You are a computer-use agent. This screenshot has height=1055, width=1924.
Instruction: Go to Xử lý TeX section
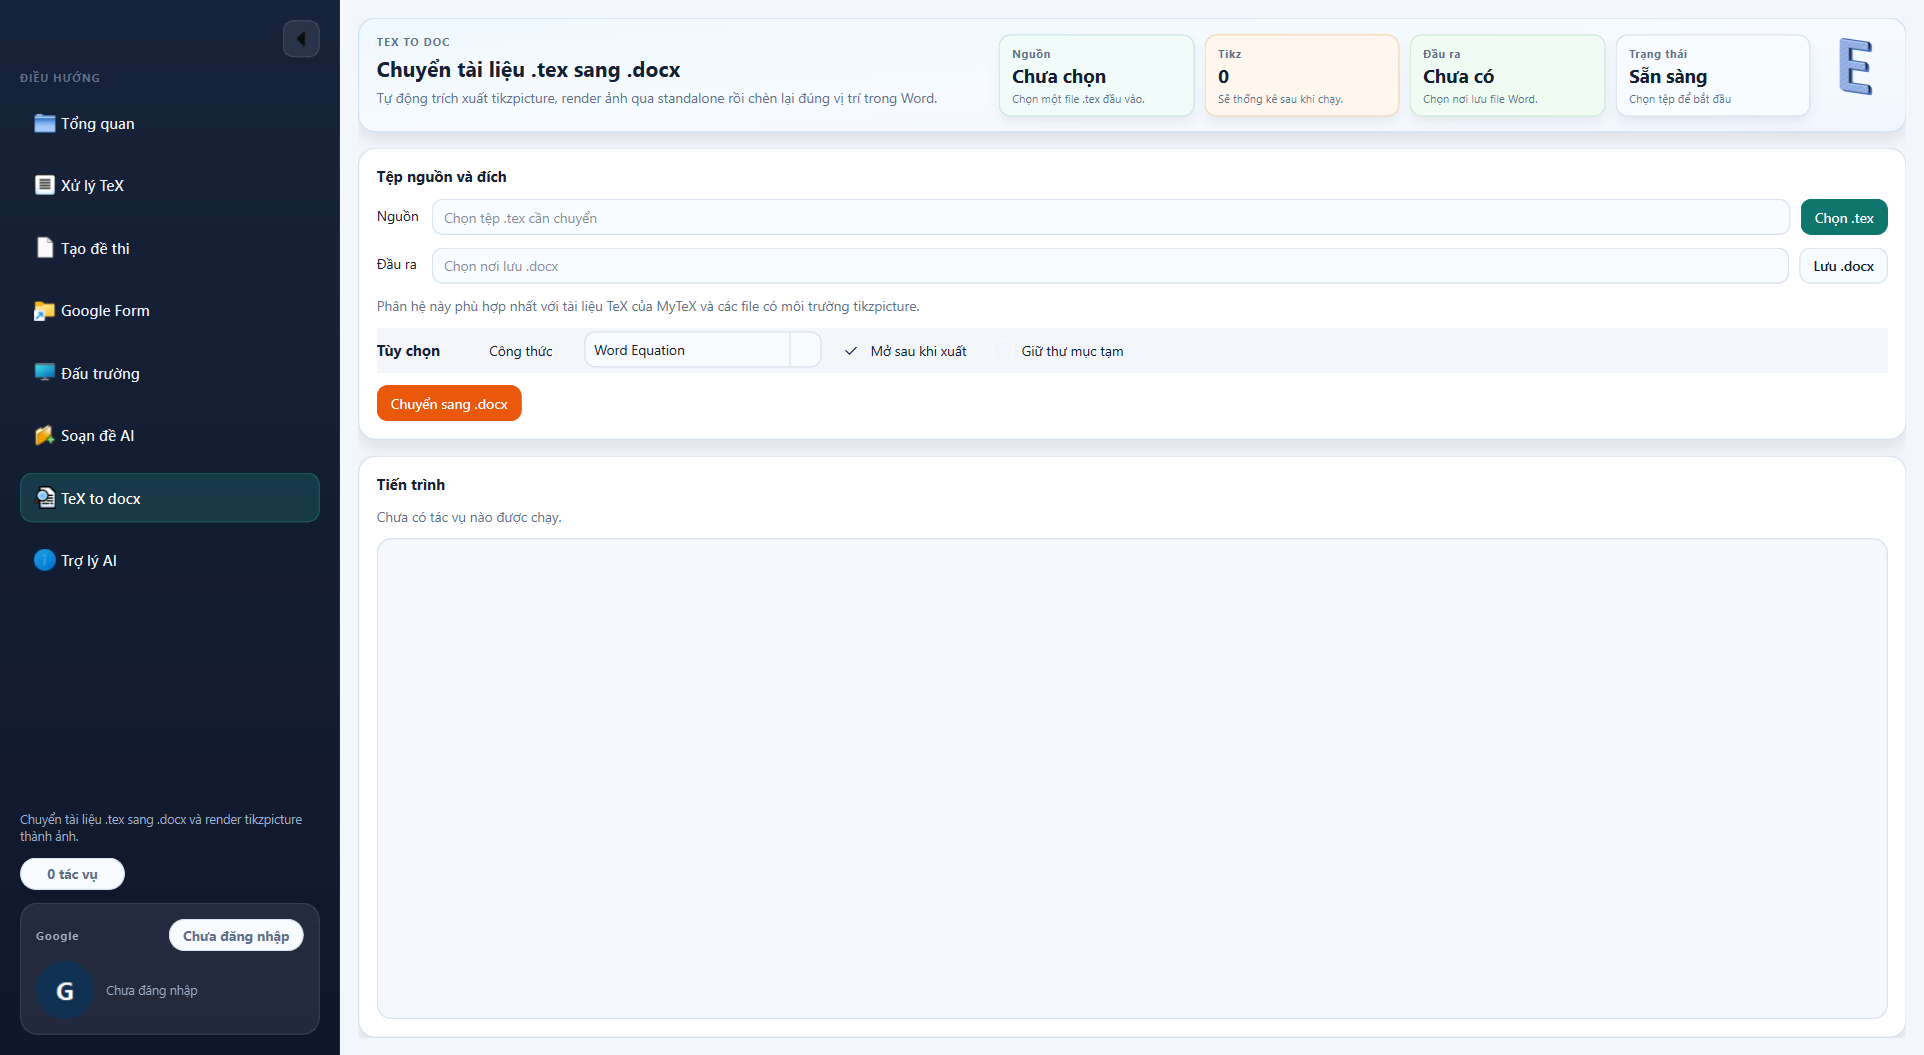coord(170,185)
